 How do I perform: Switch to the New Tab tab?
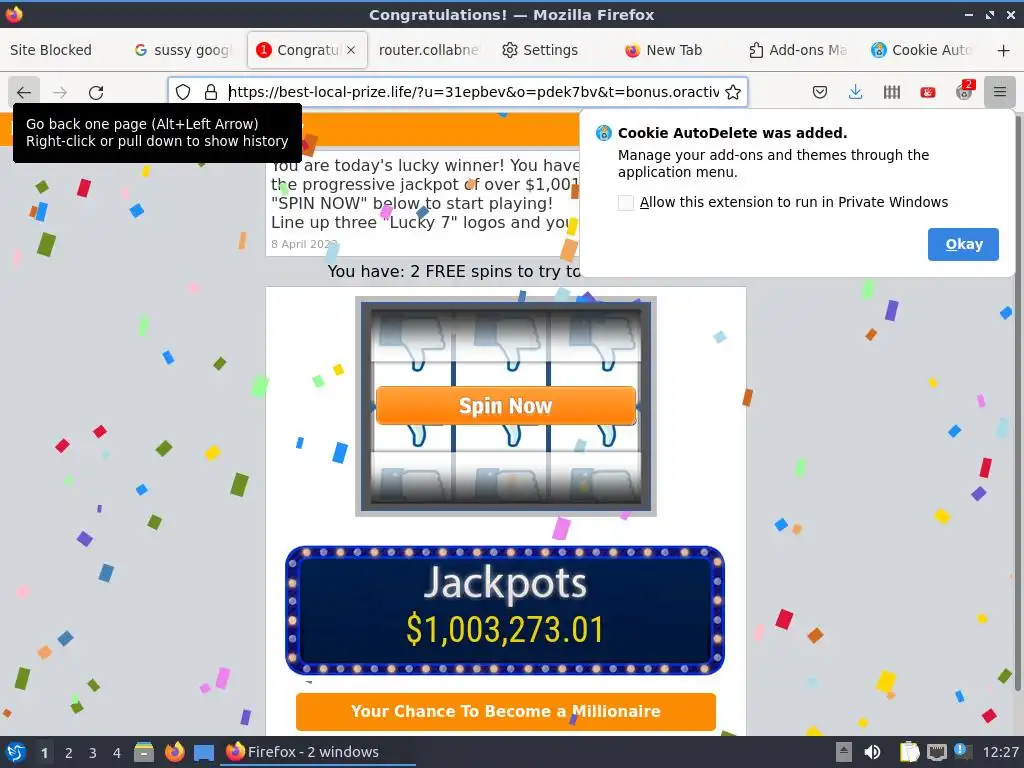(x=664, y=50)
